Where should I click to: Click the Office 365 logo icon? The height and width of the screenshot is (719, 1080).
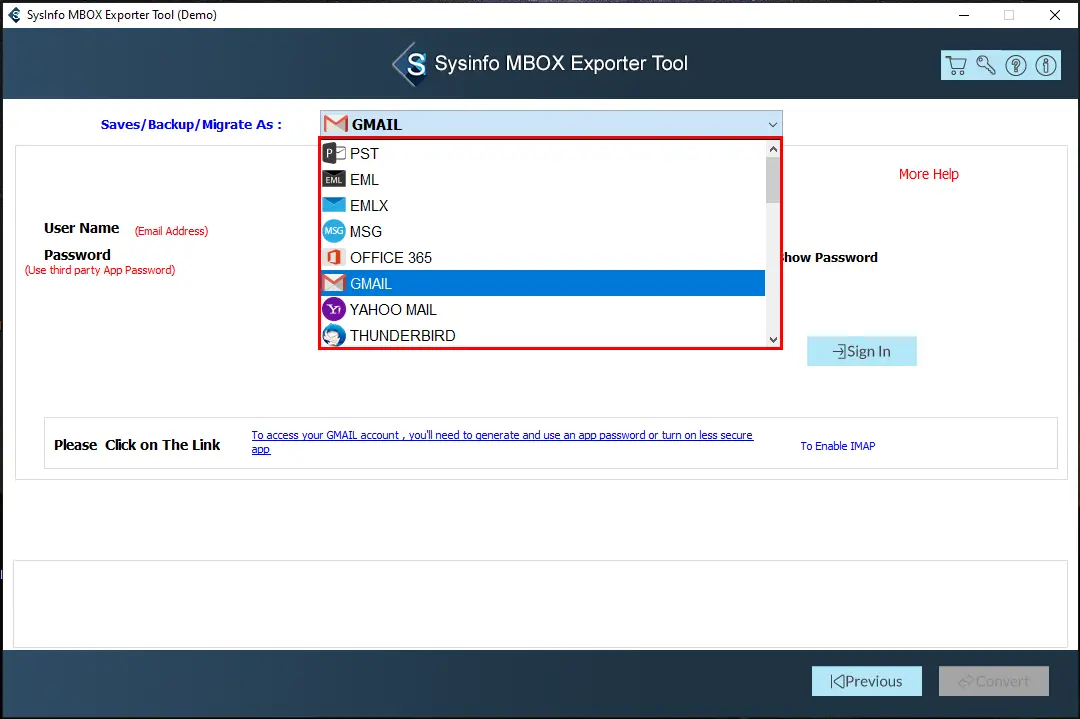click(334, 258)
